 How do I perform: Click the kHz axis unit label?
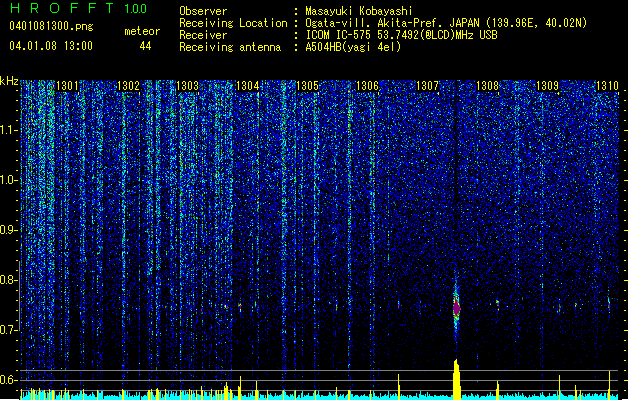click(9, 81)
